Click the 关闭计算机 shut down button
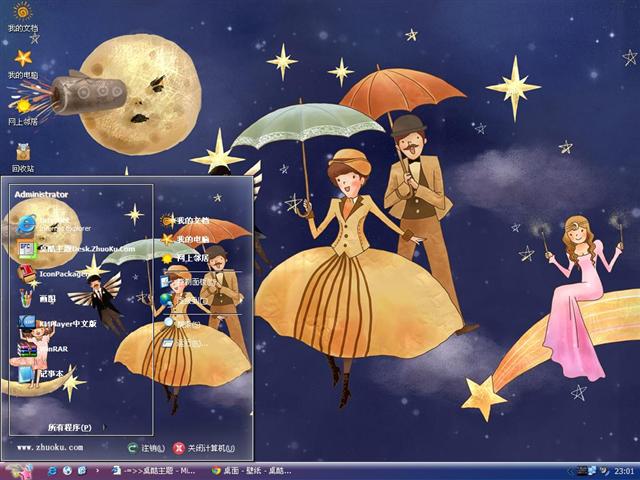The image size is (640, 480). coord(204,448)
